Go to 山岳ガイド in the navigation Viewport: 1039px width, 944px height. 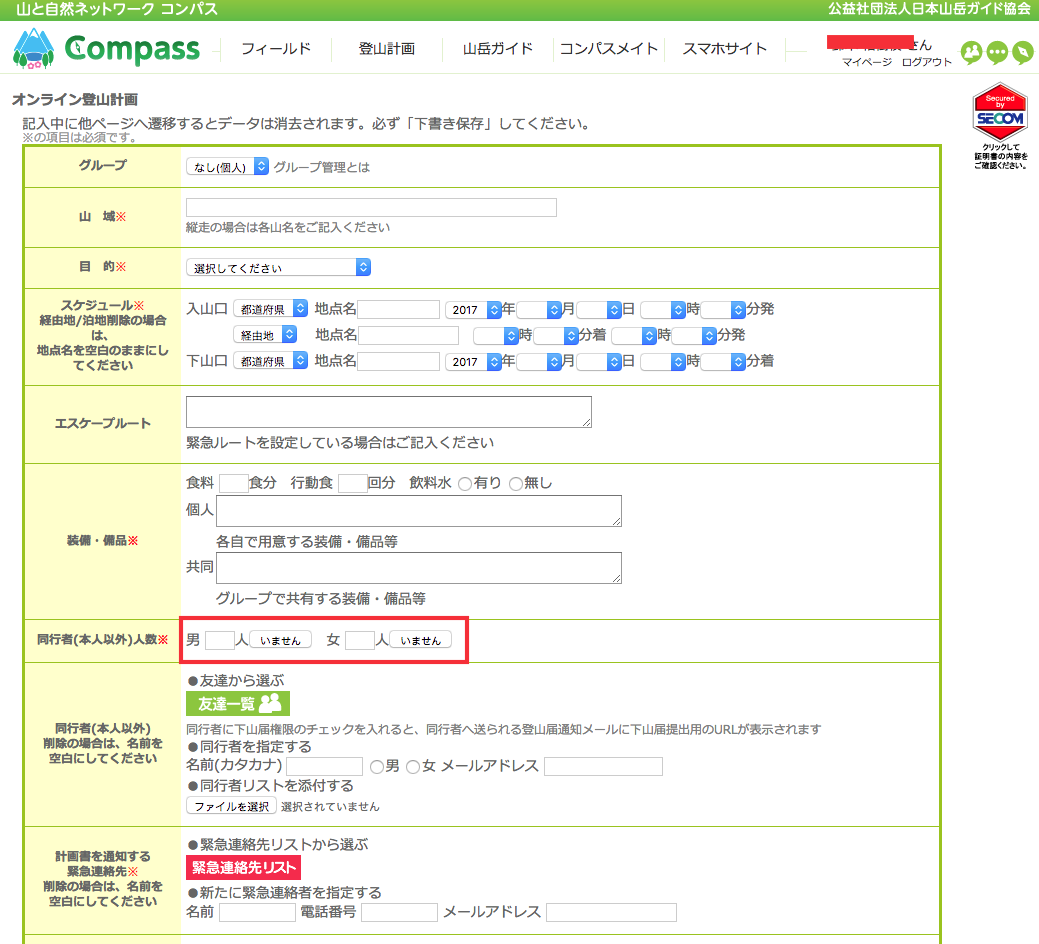497,49
